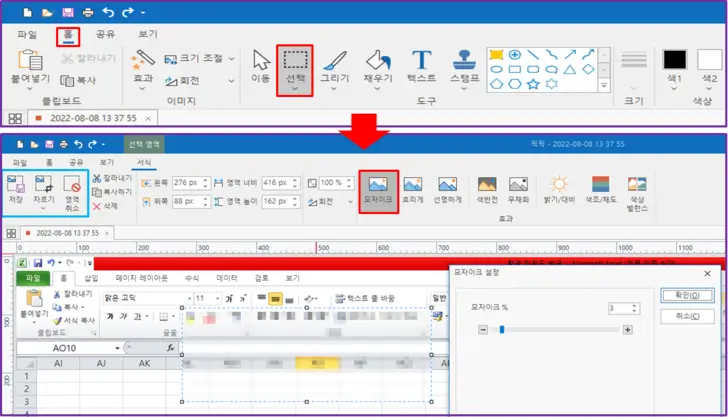The height and width of the screenshot is (417, 728).
Task: Select the triangle shape in shapes gallery
Action: 570,70
